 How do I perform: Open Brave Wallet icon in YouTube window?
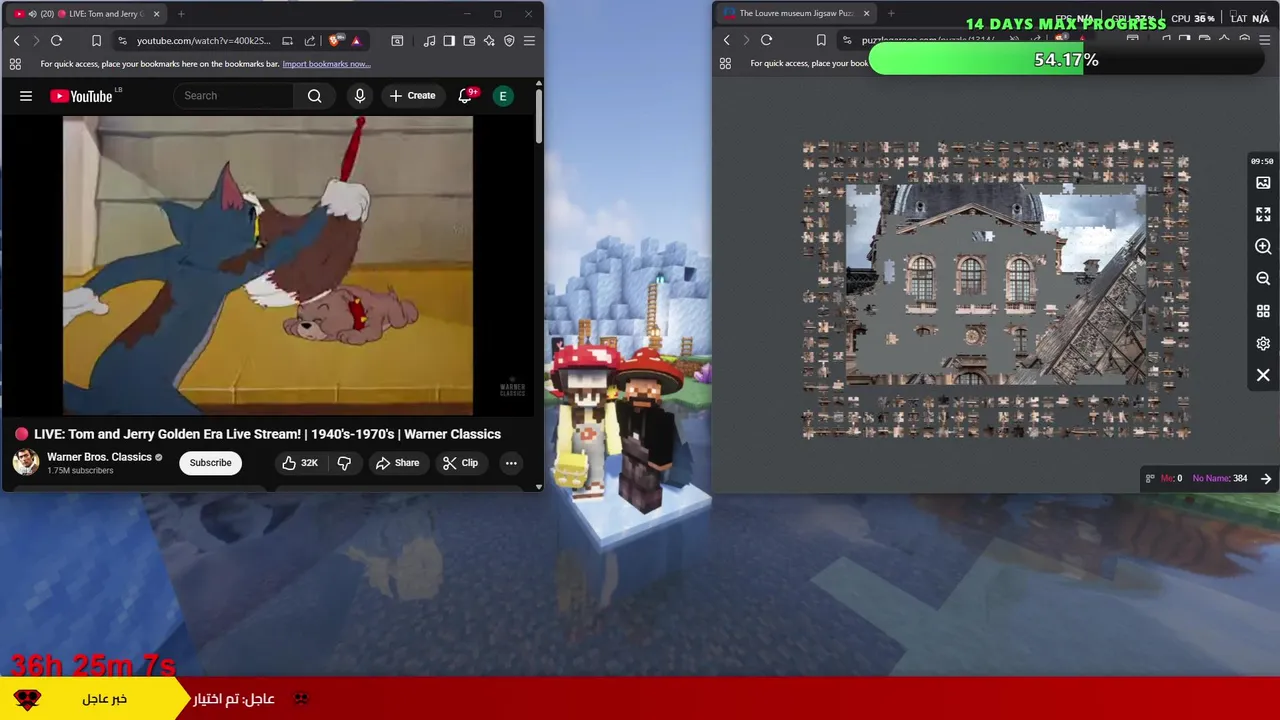(469, 40)
